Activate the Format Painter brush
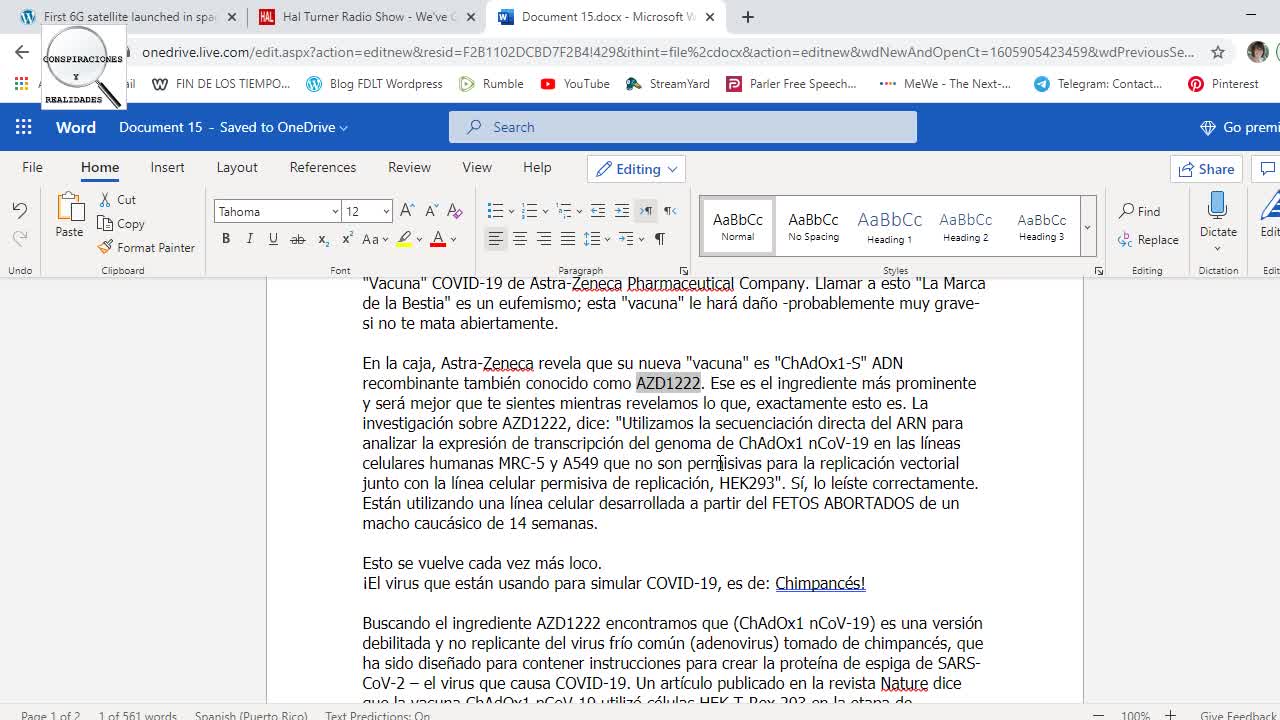This screenshot has width=1280, height=720. [x=146, y=247]
